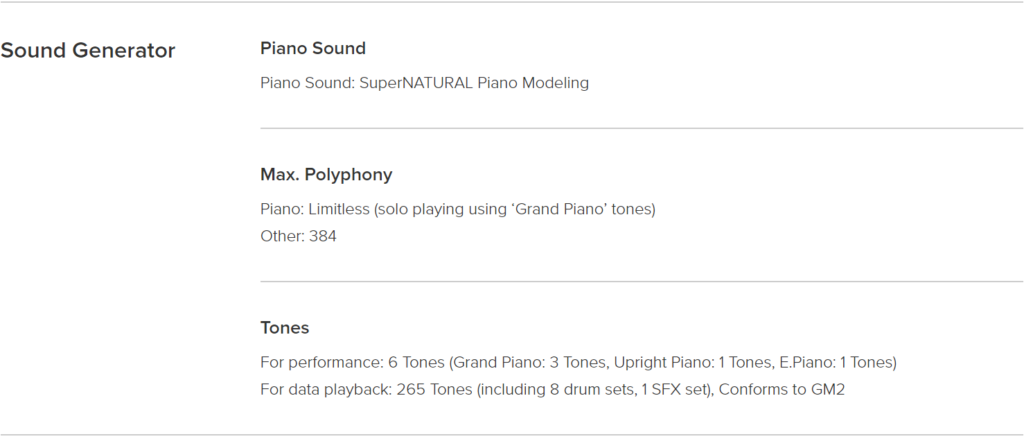Select the SuperNATURAL Piano Modeling text line
Viewport: 1024px width, 448px height.
424,83
